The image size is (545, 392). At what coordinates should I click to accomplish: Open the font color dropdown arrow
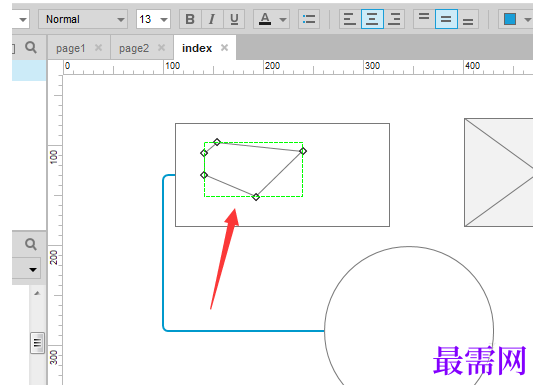283,19
